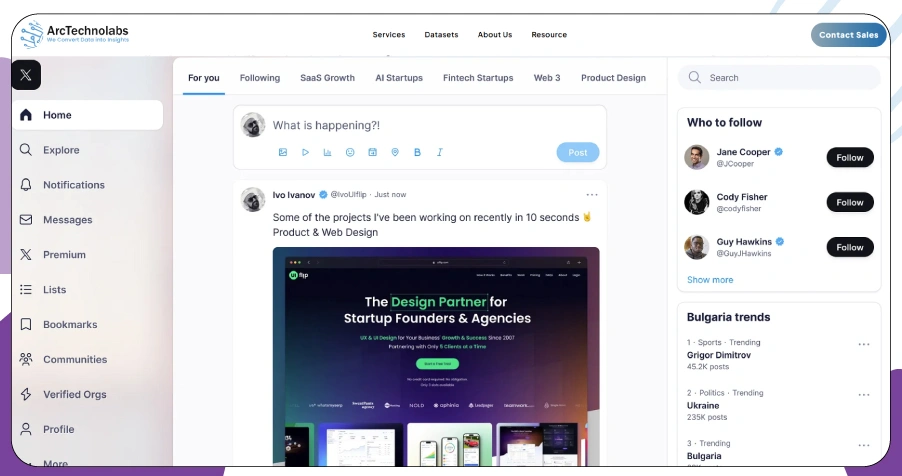902x476 pixels.
Task: Open the Datasets menu
Action: pyautogui.click(x=441, y=35)
